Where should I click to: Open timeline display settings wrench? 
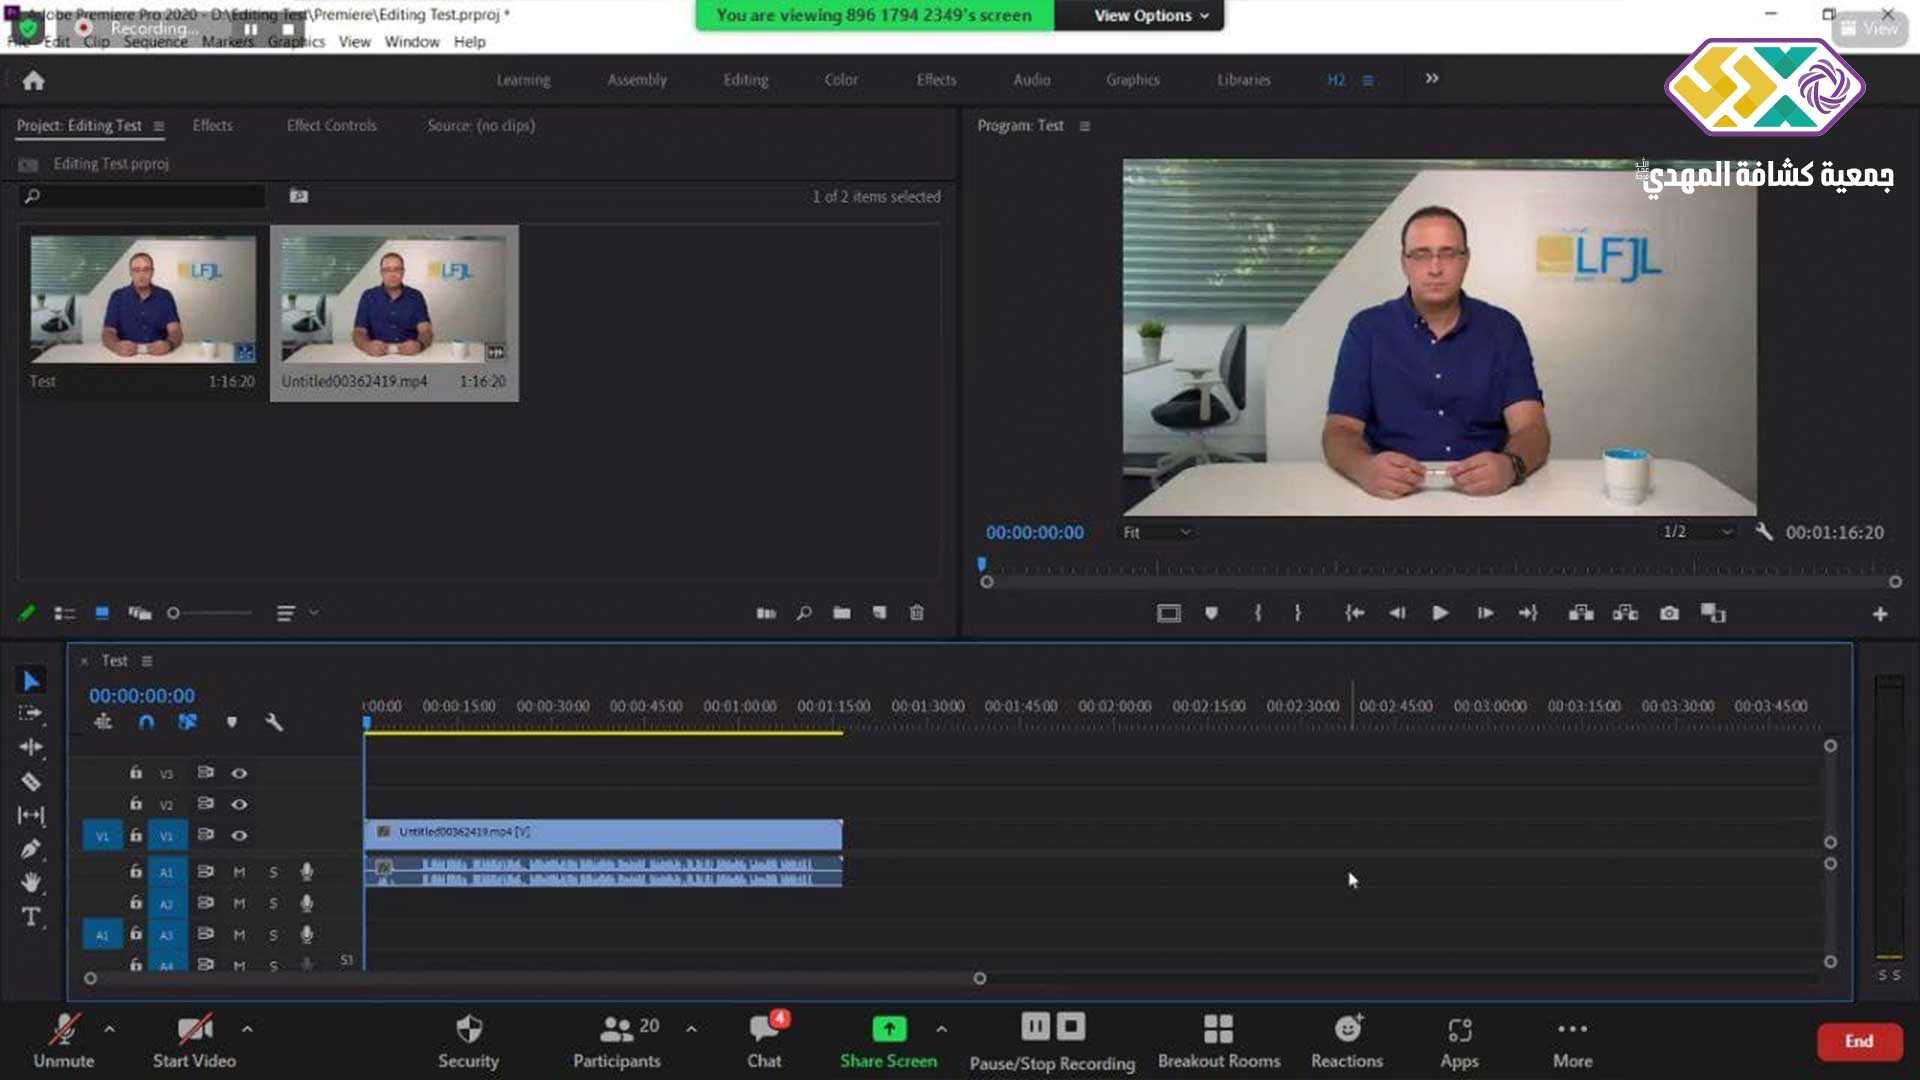[x=273, y=722]
